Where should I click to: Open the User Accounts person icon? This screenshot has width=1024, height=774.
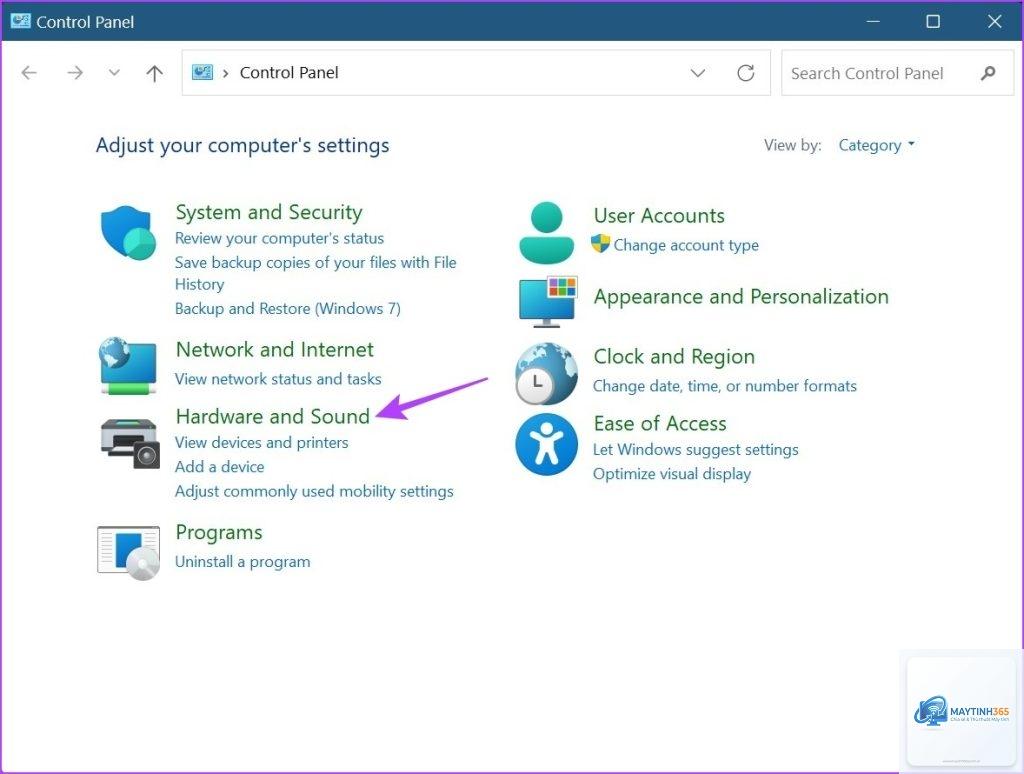tap(547, 233)
